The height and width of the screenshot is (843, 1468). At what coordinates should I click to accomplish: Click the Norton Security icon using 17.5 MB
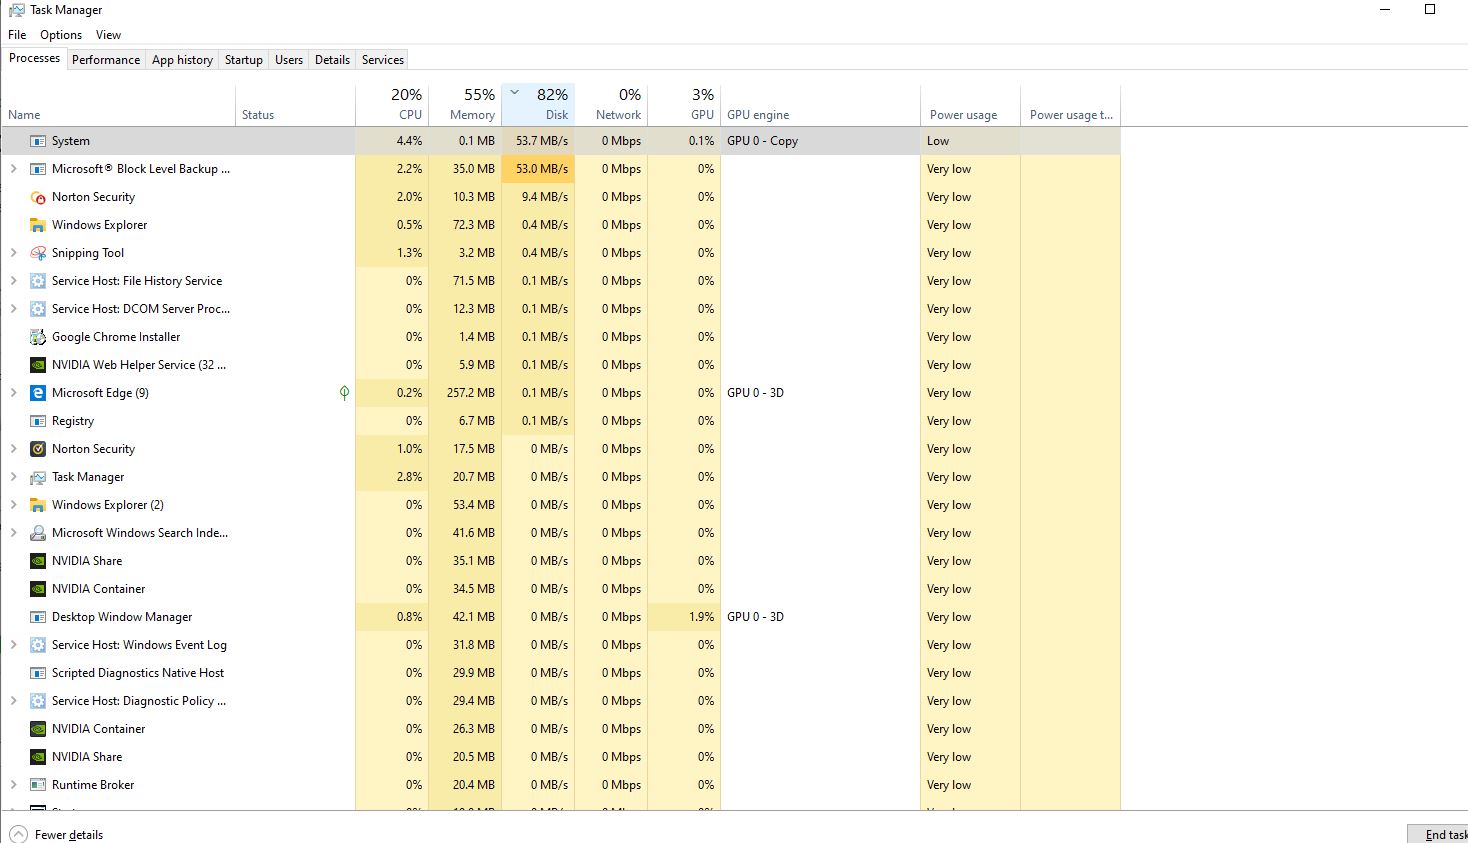pyautogui.click(x=38, y=449)
